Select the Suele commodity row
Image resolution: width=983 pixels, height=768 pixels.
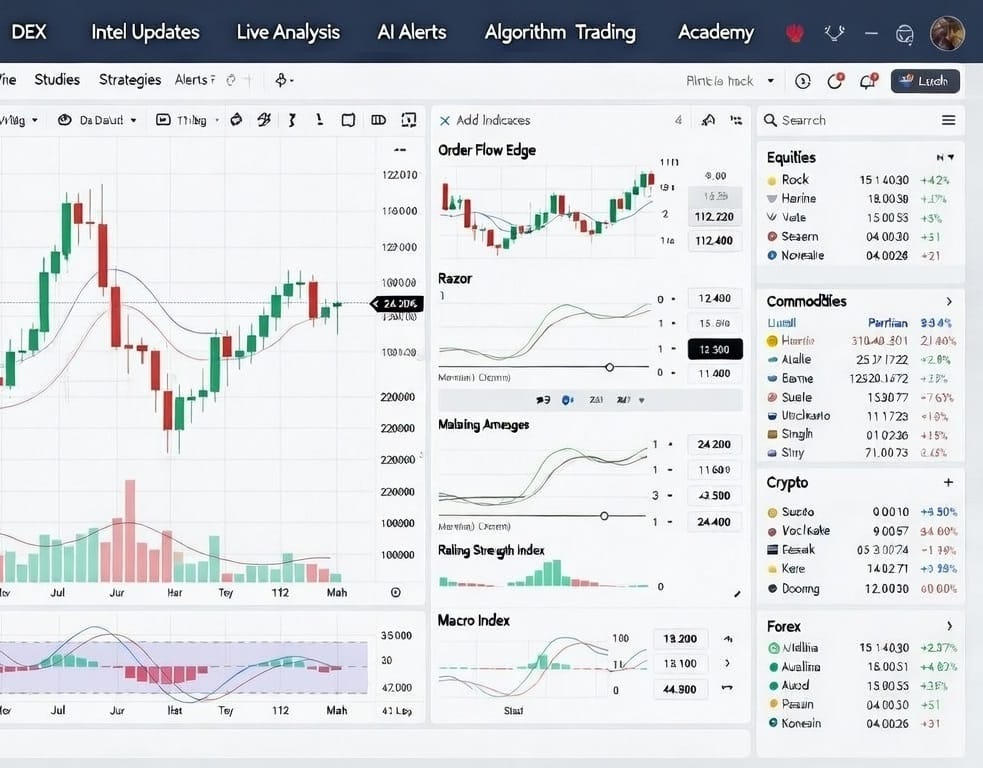pos(861,397)
